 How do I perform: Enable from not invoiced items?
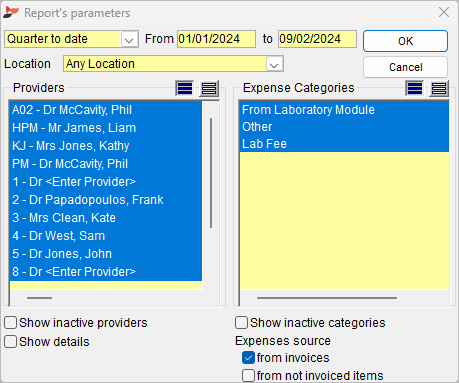pos(248,375)
